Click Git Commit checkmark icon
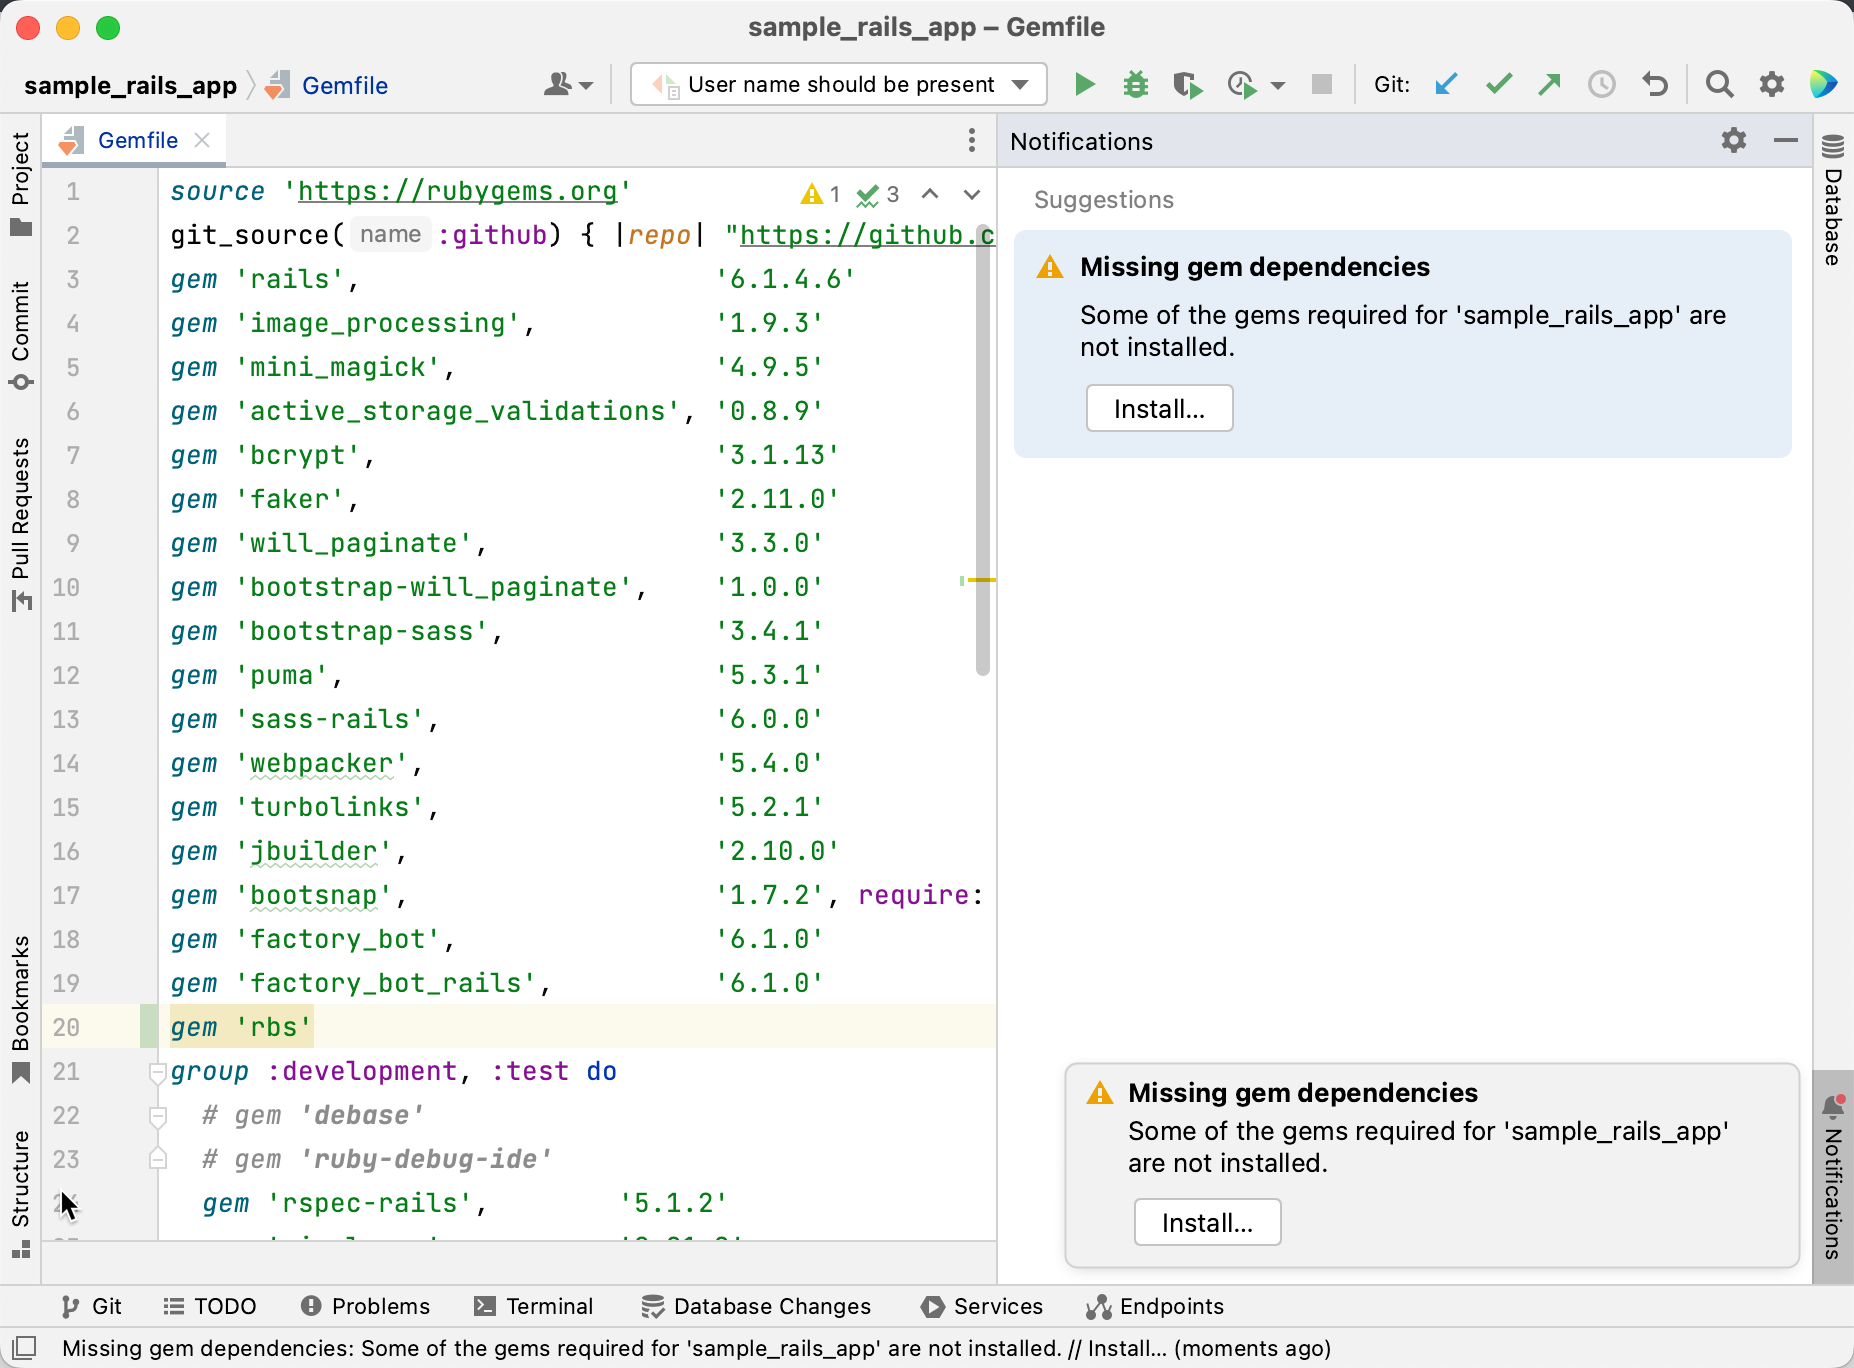 [x=1498, y=85]
